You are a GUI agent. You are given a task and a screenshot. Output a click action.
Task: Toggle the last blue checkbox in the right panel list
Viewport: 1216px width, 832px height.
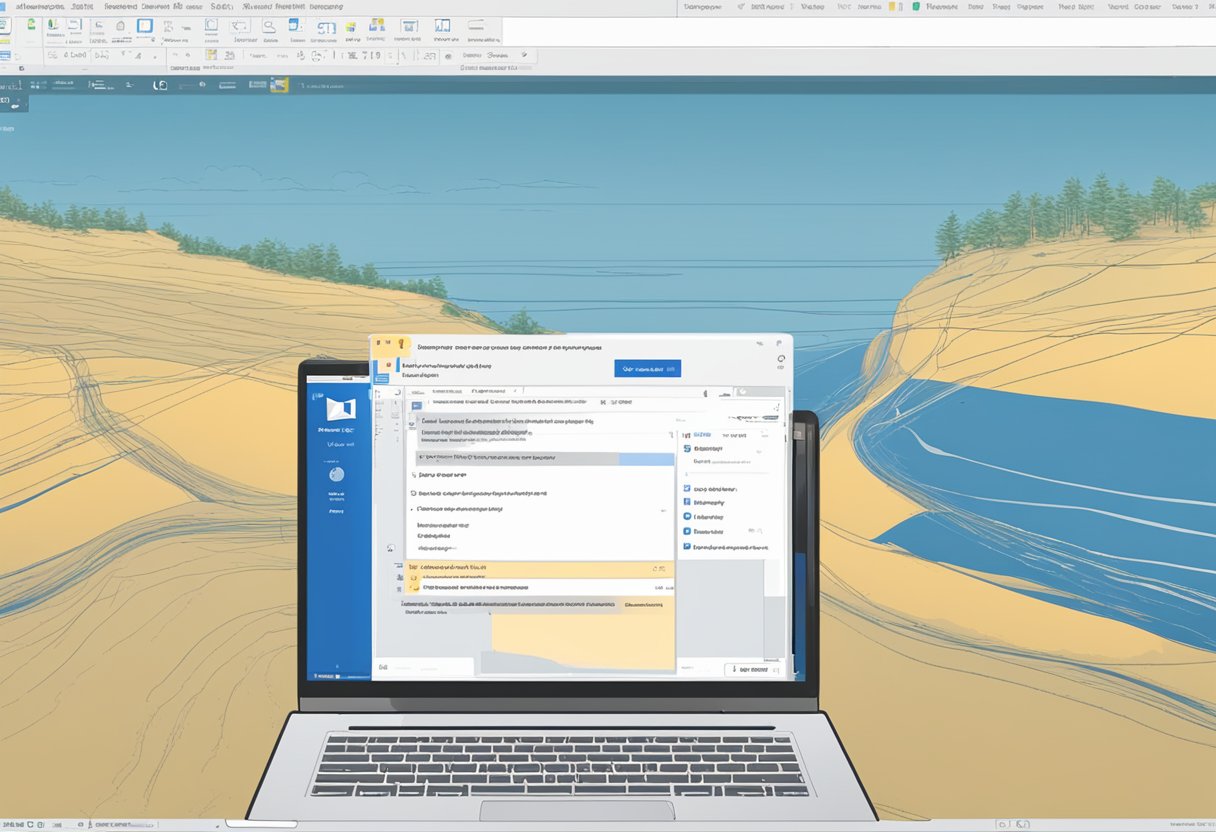click(x=687, y=547)
